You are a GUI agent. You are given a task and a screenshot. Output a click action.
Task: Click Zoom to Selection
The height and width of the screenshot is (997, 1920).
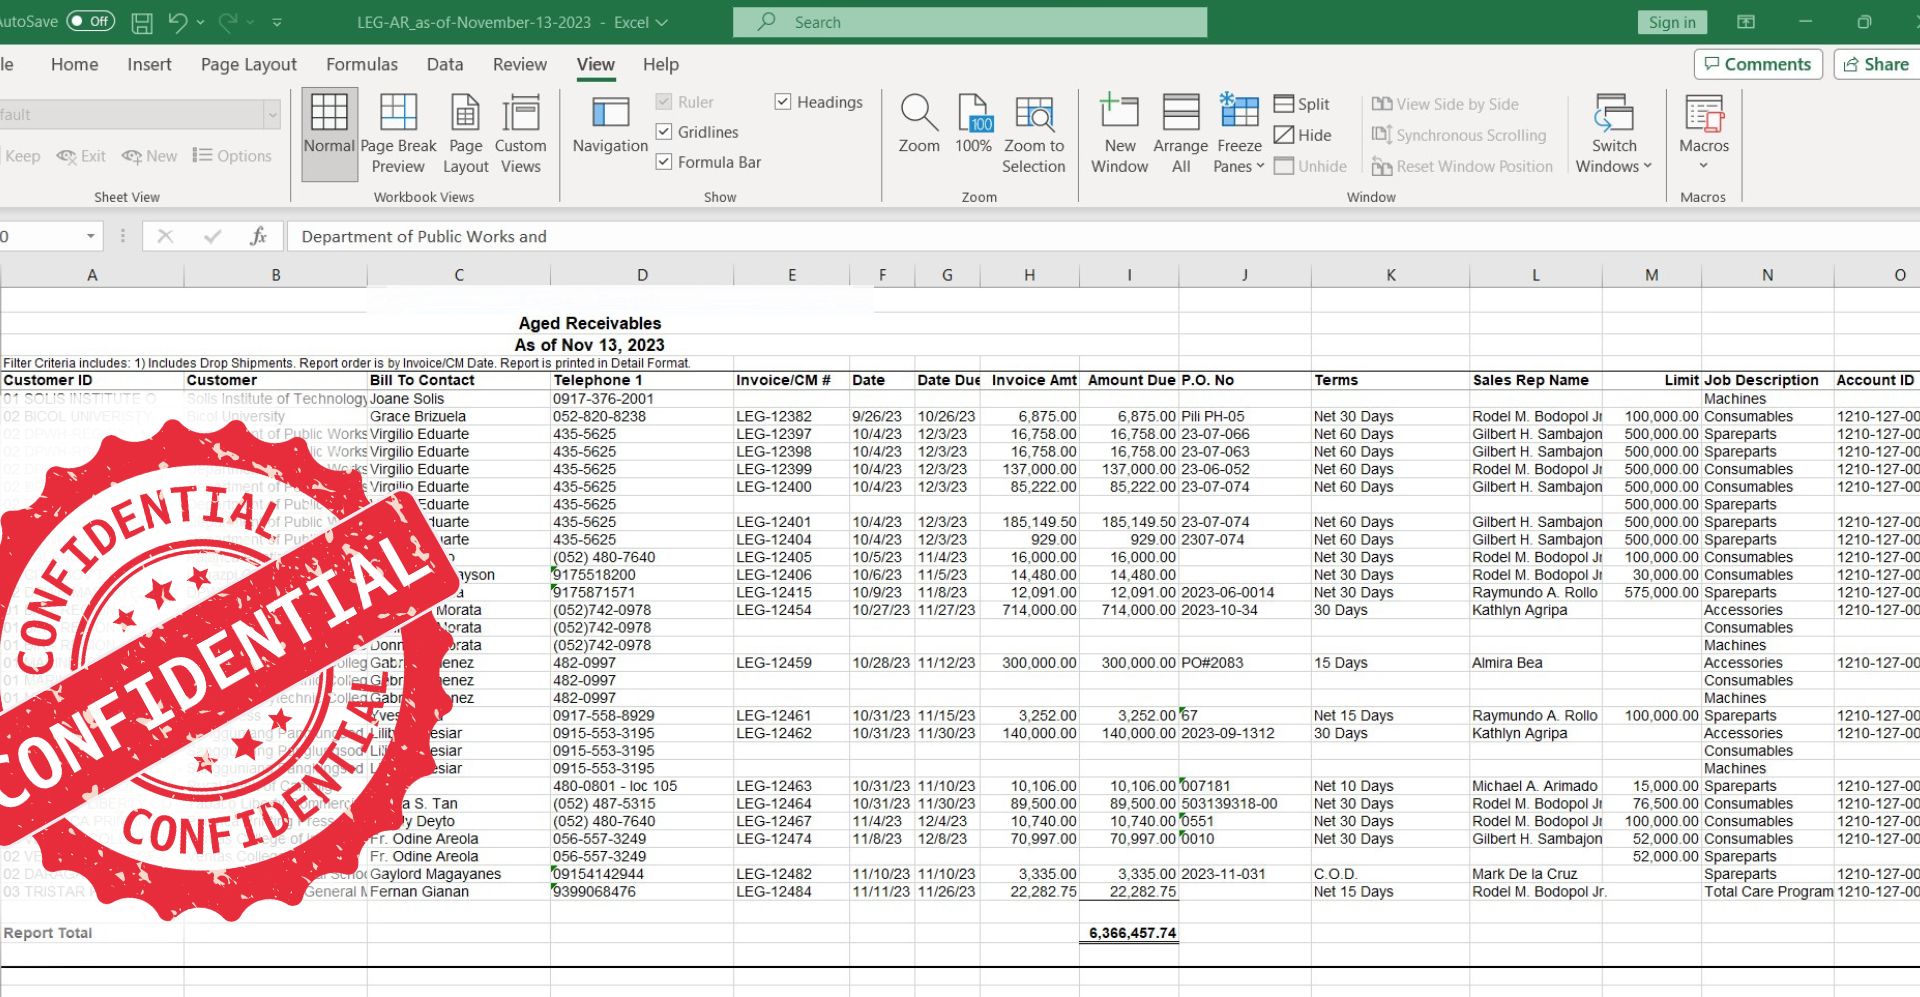point(1034,134)
